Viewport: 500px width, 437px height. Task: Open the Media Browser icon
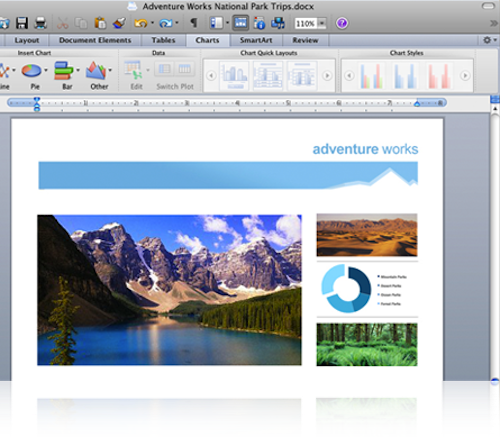click(x=278, y=23)
